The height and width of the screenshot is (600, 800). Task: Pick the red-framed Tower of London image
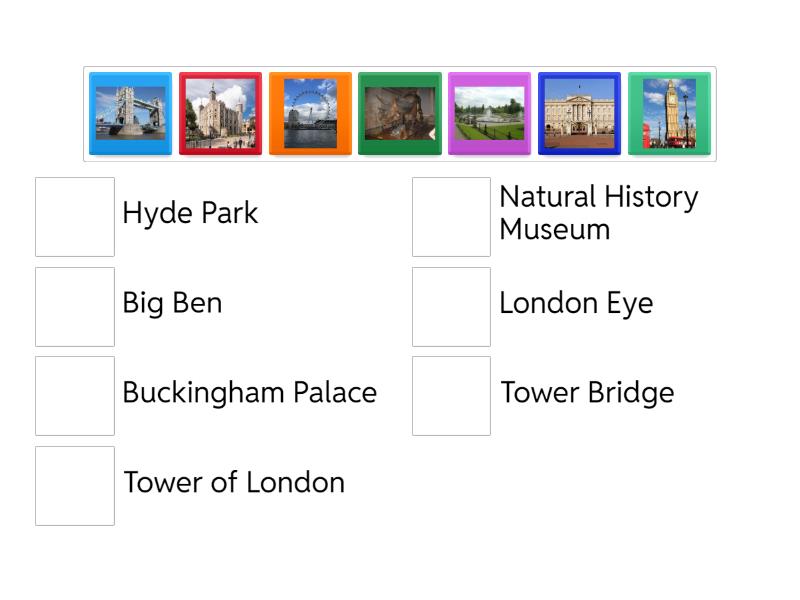(x=220, y=113)
